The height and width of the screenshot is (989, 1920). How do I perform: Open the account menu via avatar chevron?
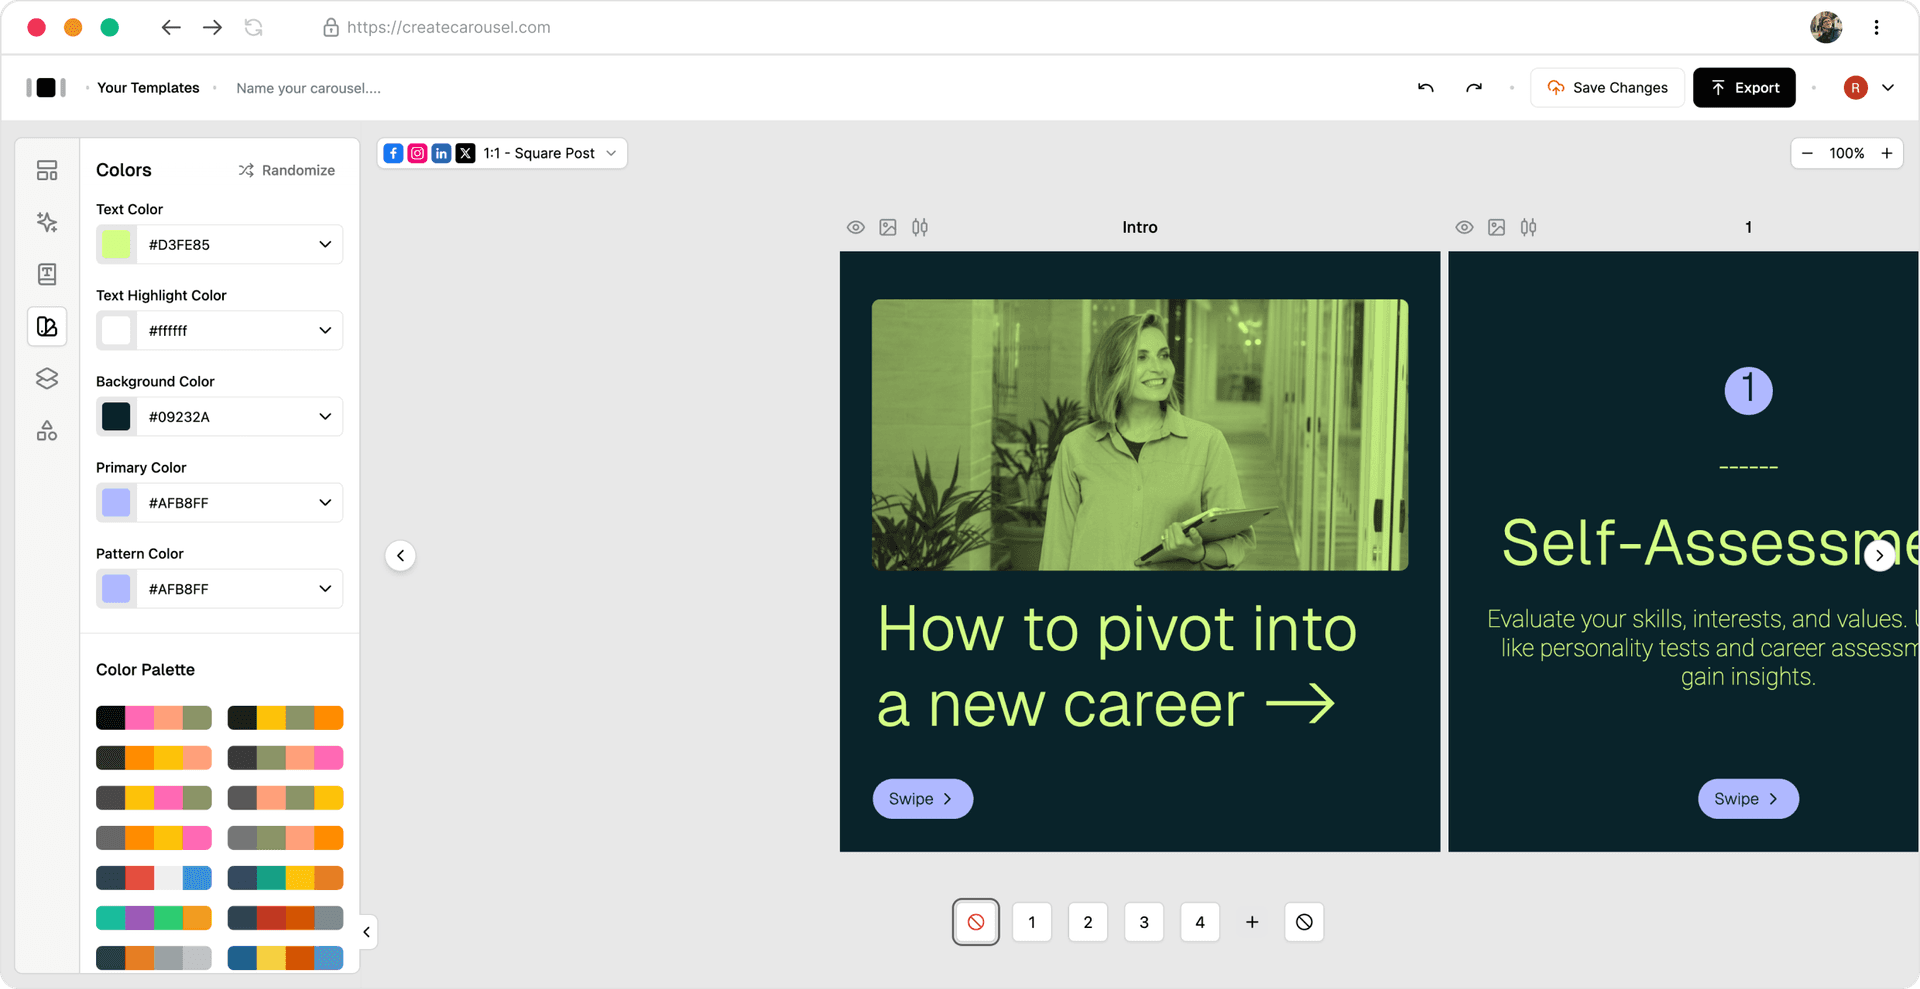coord(1890,88)
